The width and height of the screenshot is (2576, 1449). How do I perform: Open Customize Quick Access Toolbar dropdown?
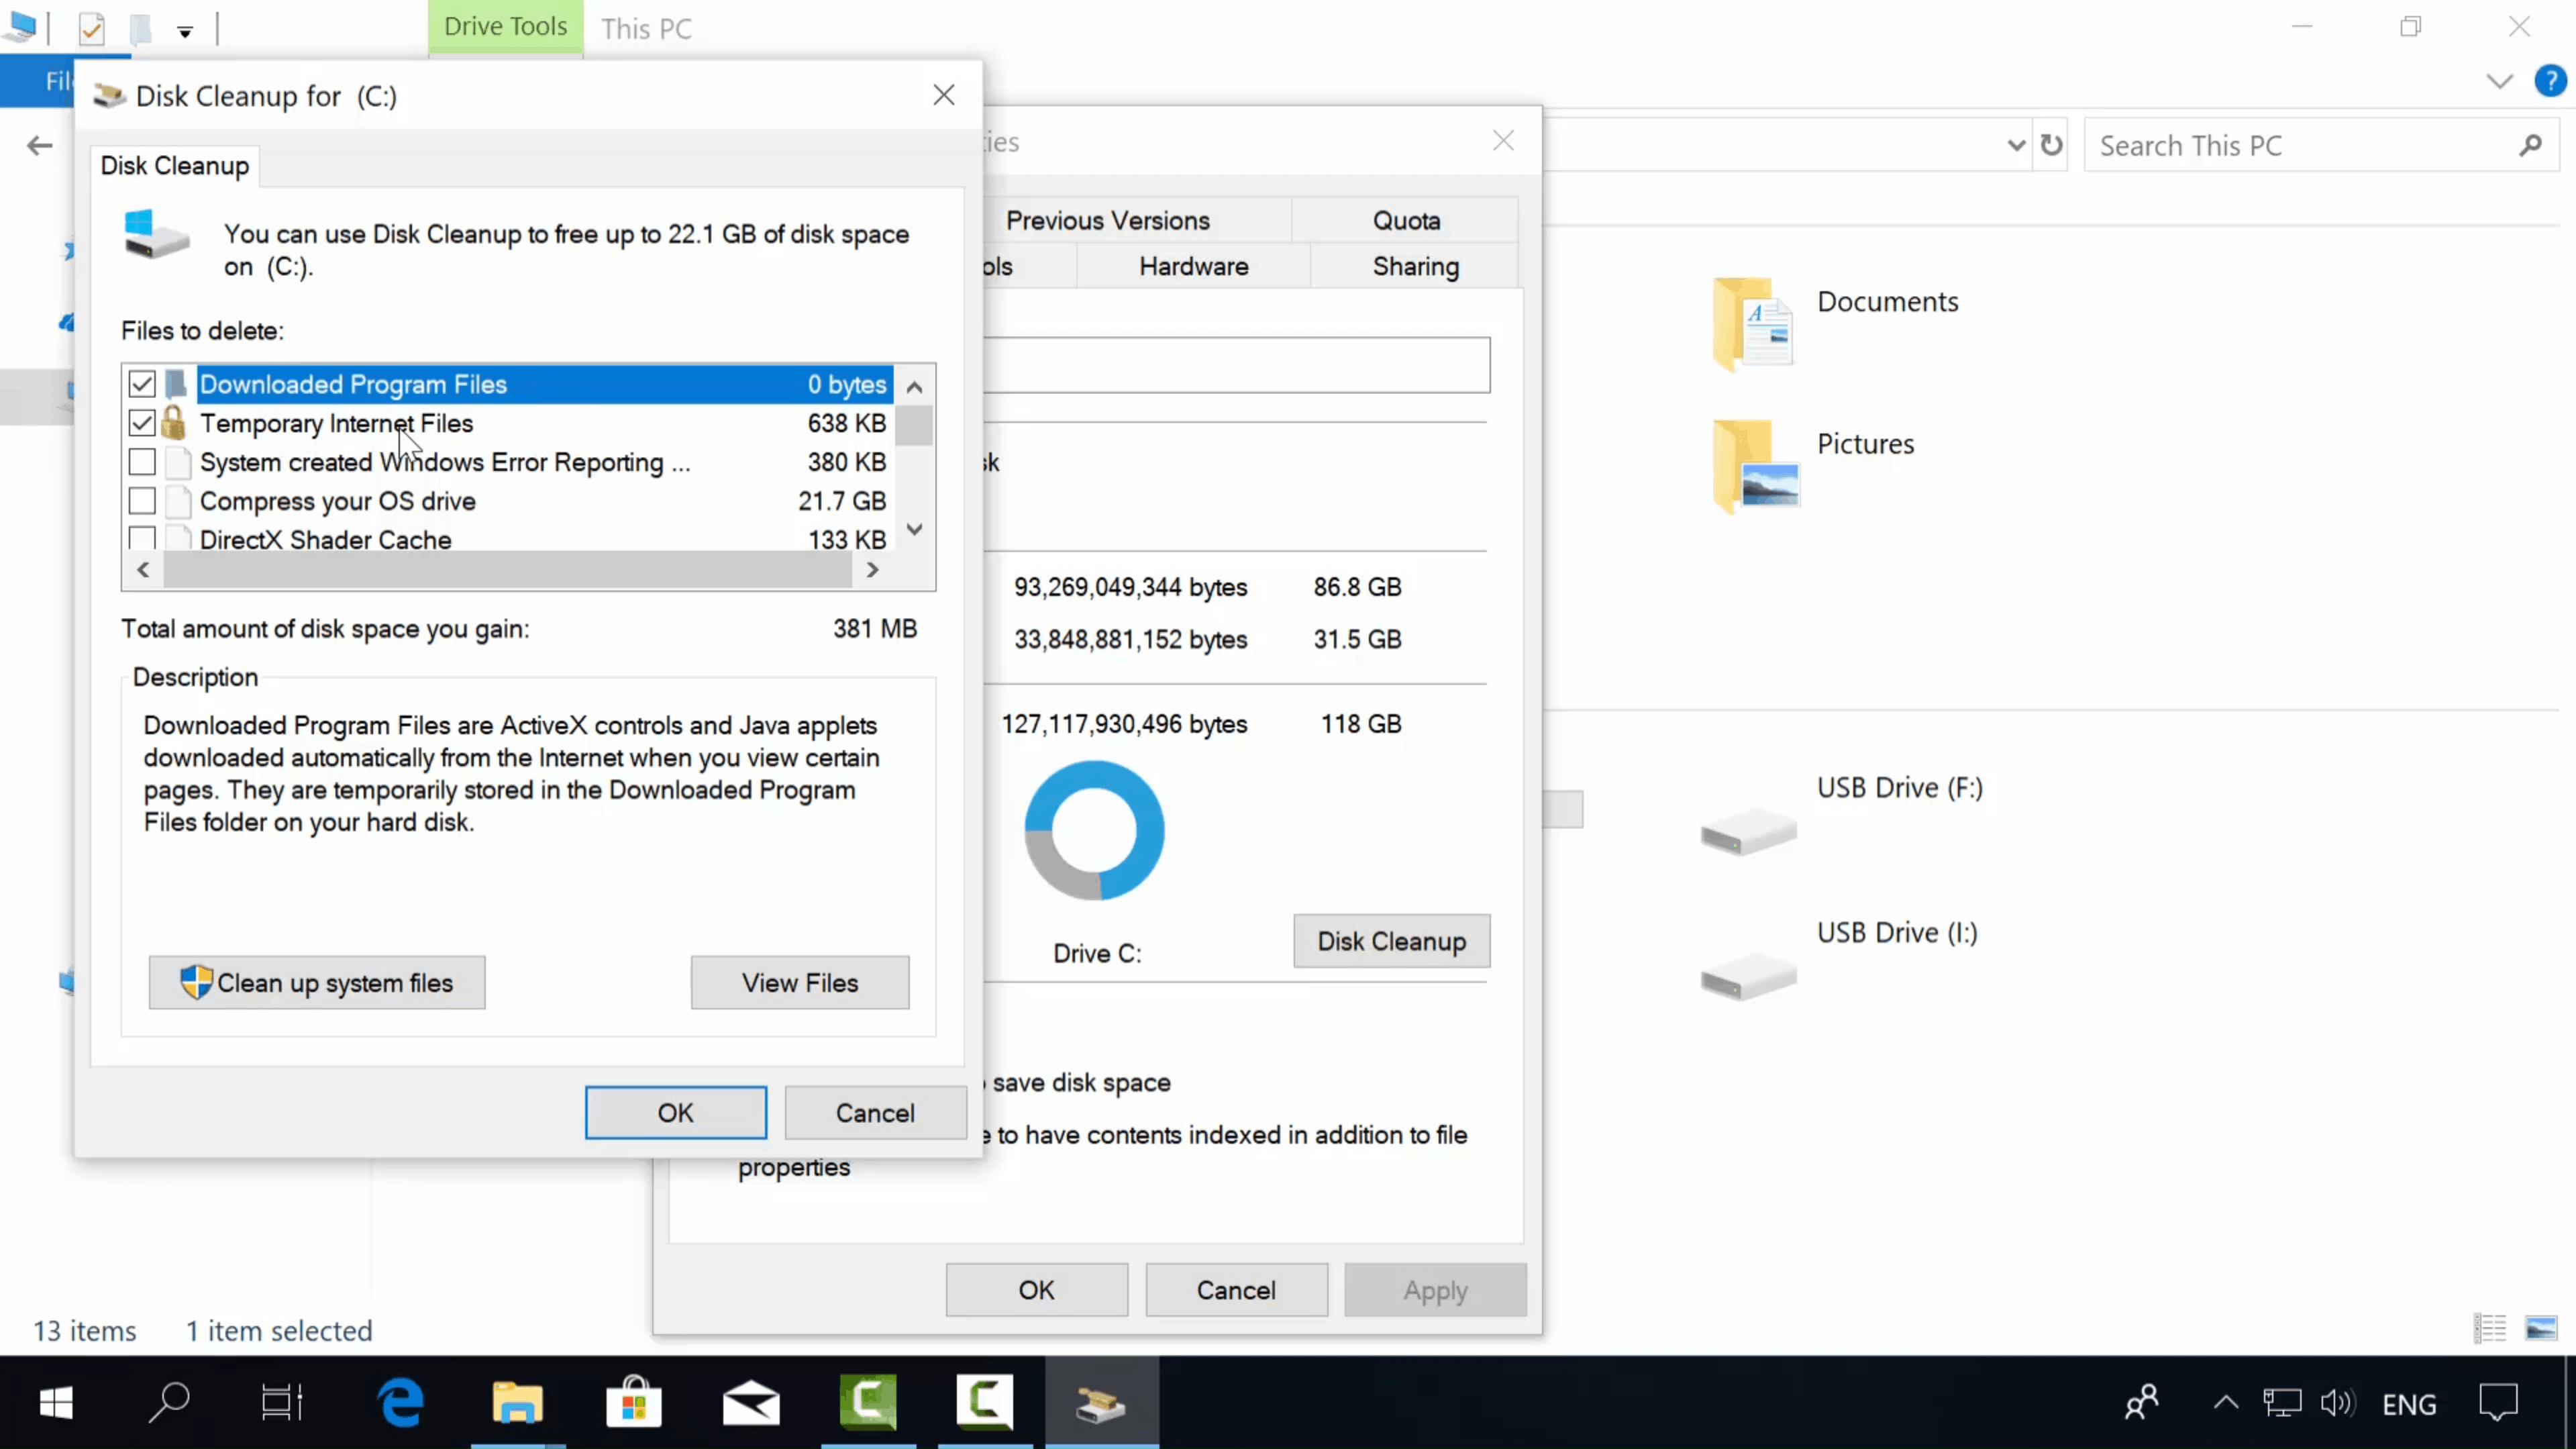tap(185, 31)
